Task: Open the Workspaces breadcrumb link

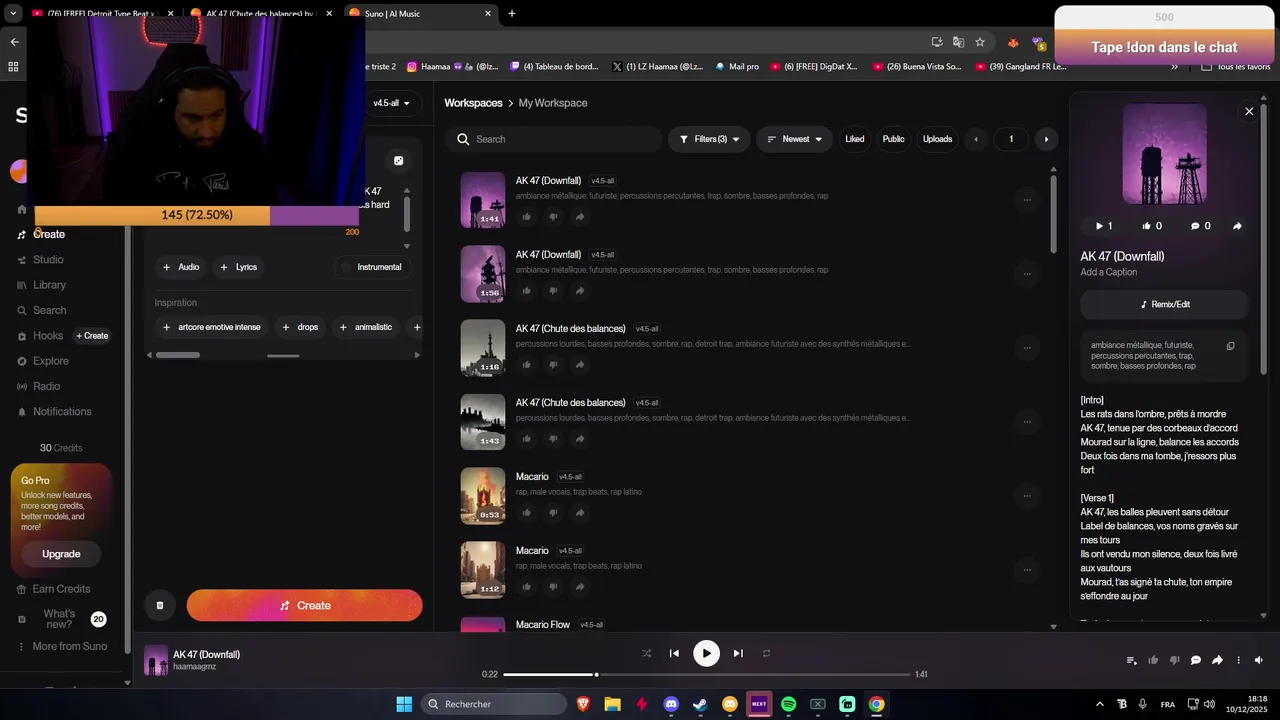Action: click(473, 103)
